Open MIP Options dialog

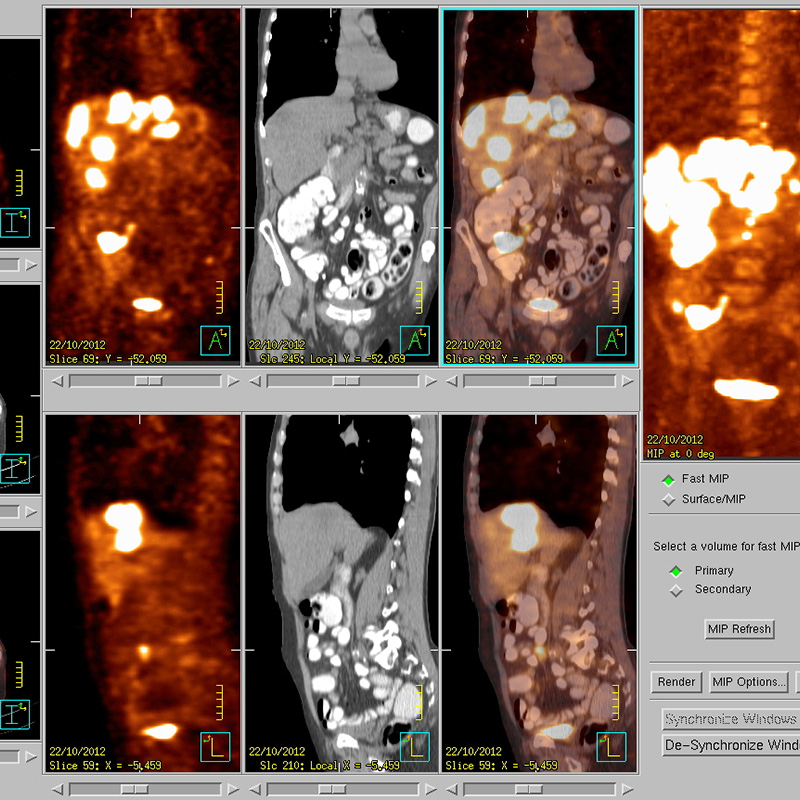pos(748,682)
